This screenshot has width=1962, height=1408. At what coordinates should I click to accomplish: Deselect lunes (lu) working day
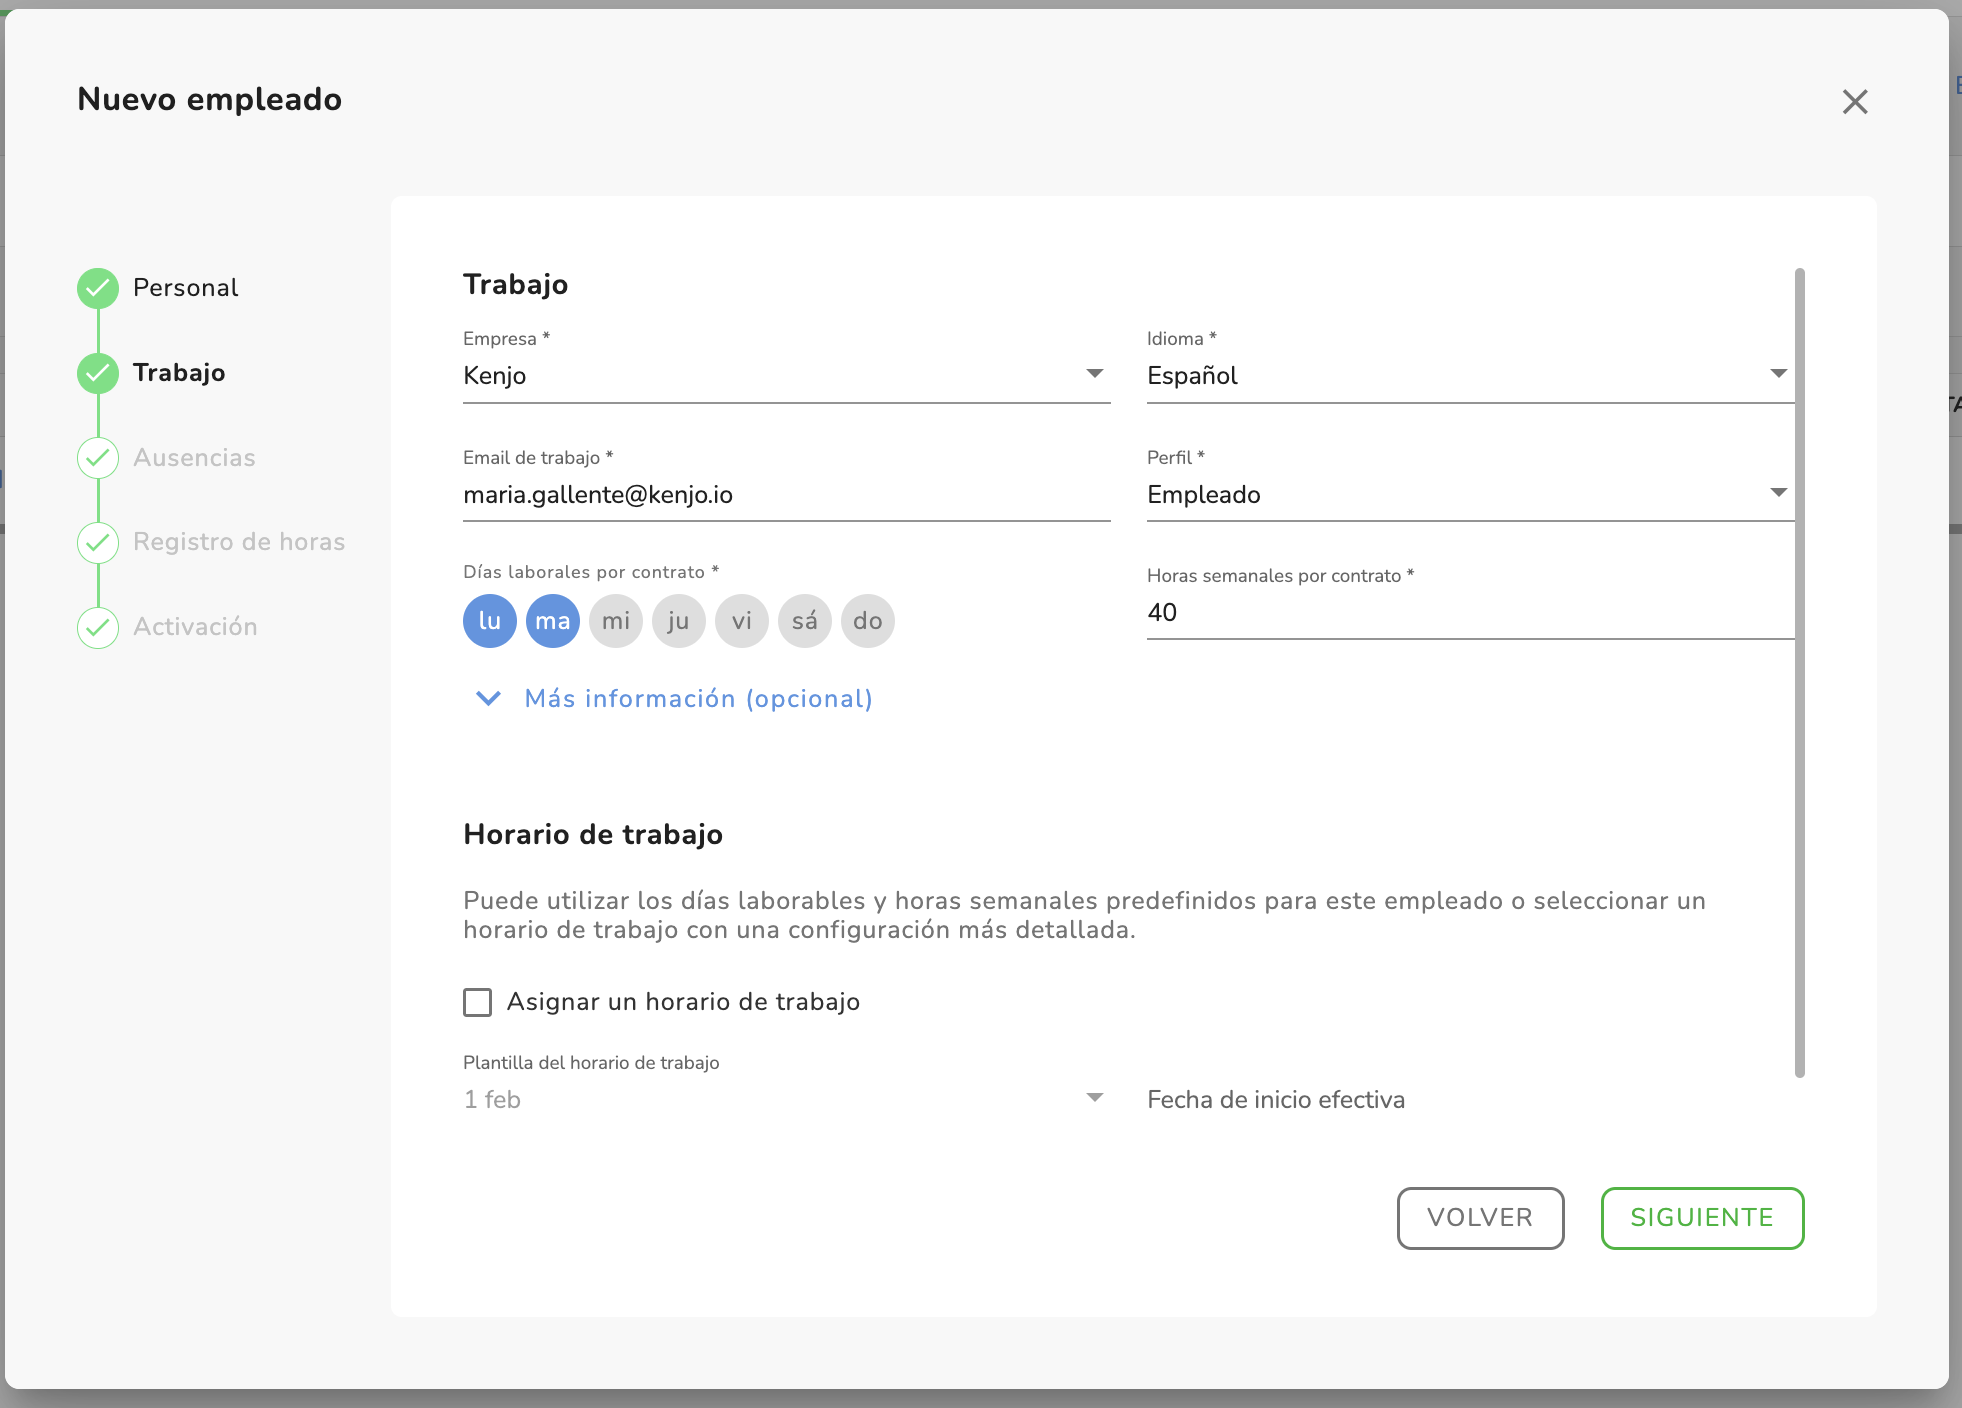[x=490, y=621]
